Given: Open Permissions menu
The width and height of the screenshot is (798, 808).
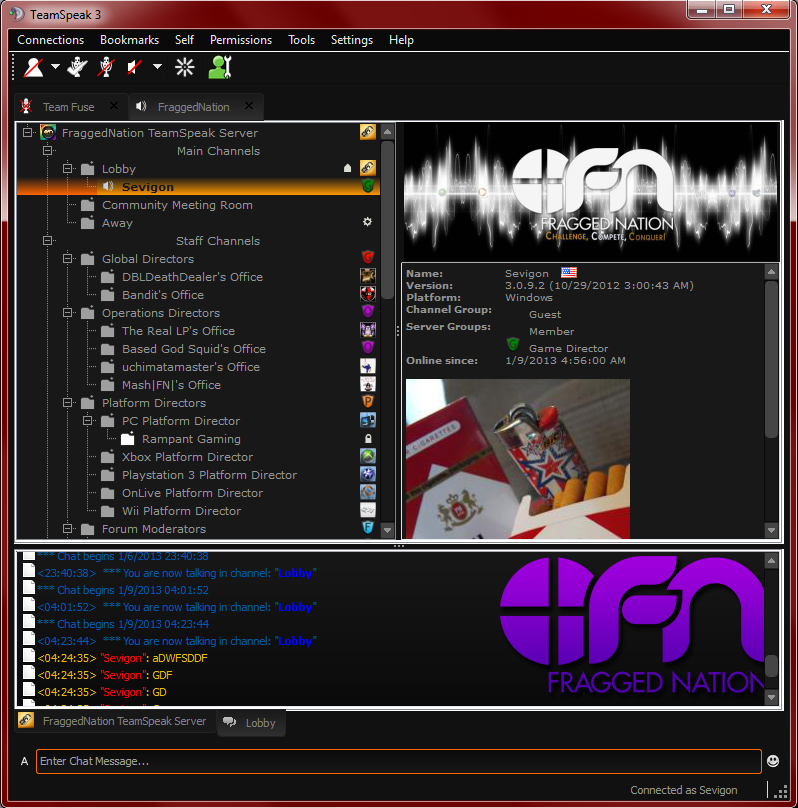Looking at the screenshot, I should tap(241, 40).
